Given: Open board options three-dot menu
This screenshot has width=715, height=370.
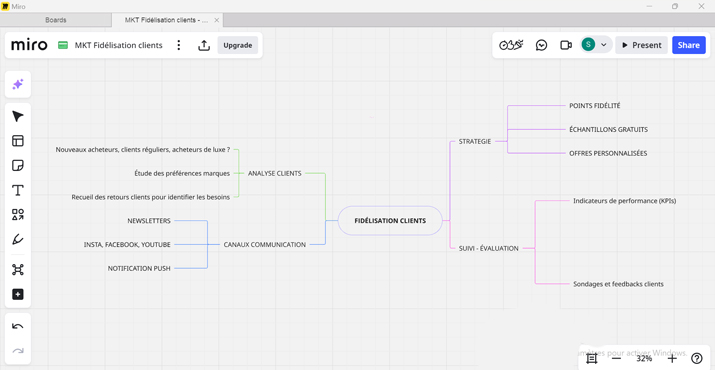Looking at the screenshot, I should click(179, 45).
